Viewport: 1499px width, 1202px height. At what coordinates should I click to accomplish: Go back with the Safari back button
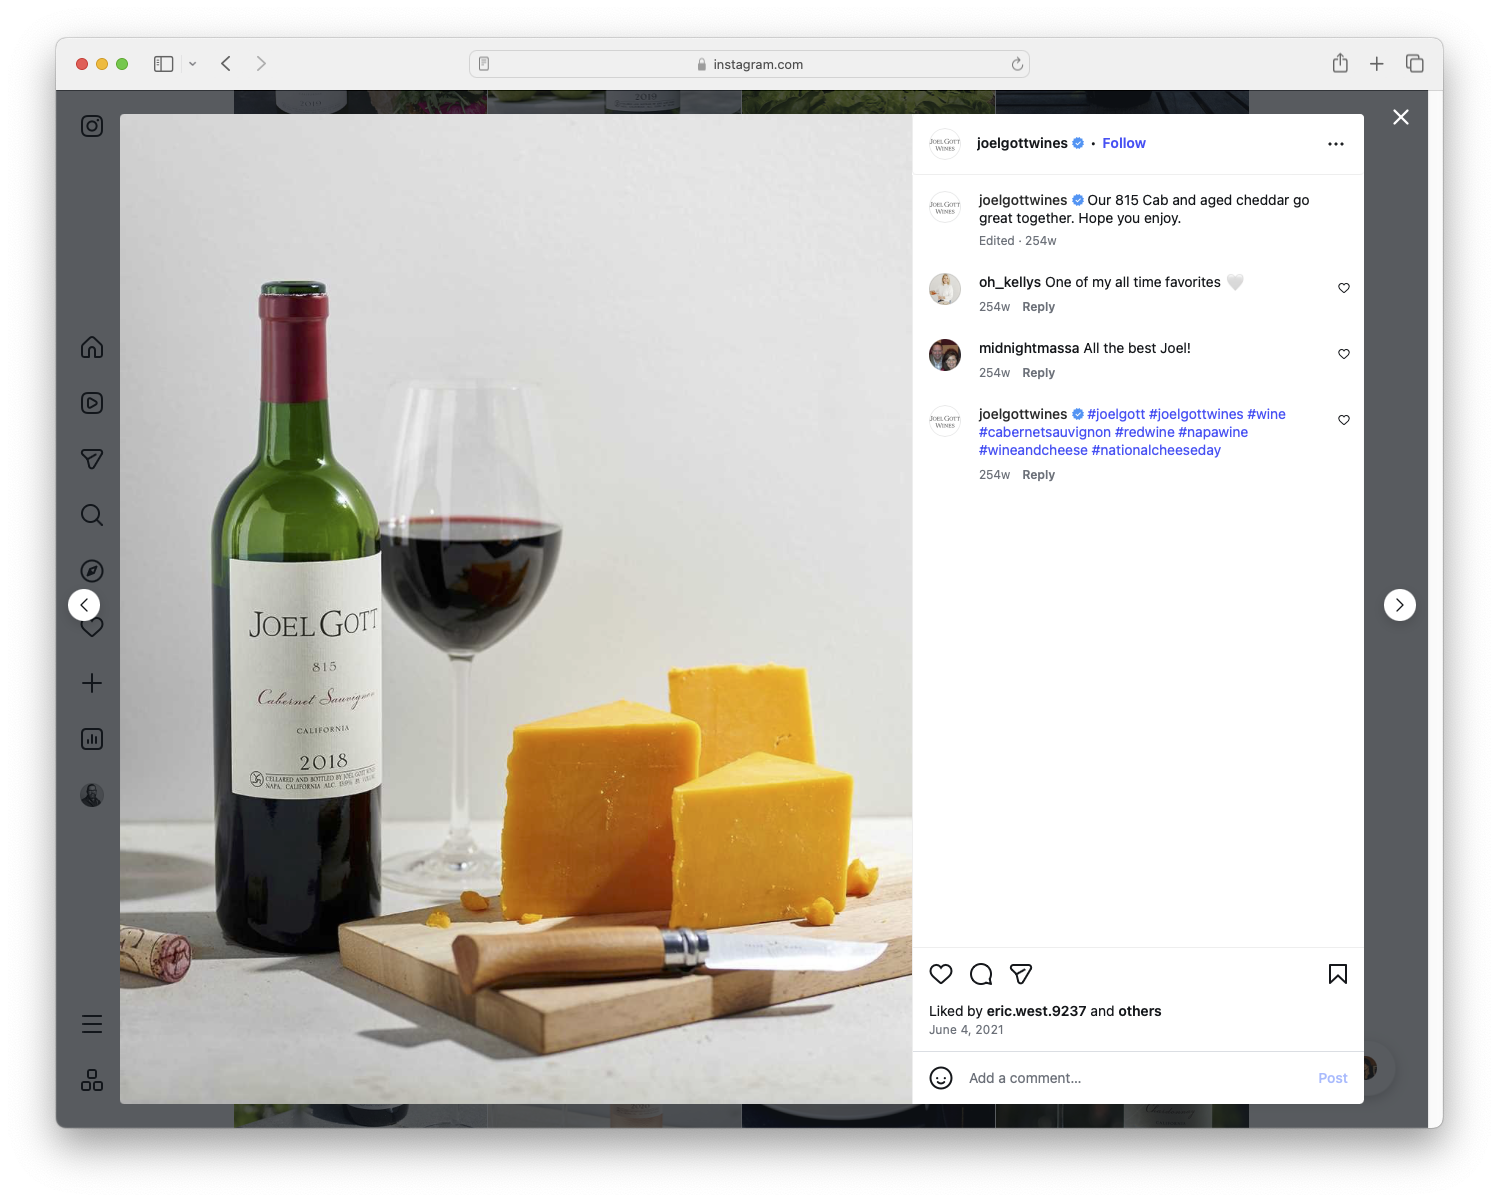click(x=226, y=64)
